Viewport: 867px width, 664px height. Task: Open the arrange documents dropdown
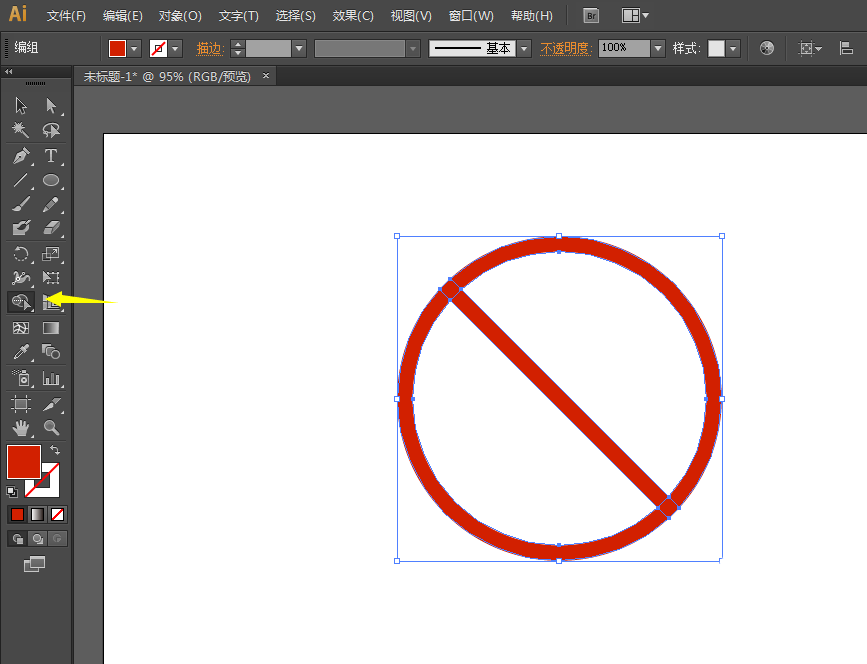pos(635,16)
